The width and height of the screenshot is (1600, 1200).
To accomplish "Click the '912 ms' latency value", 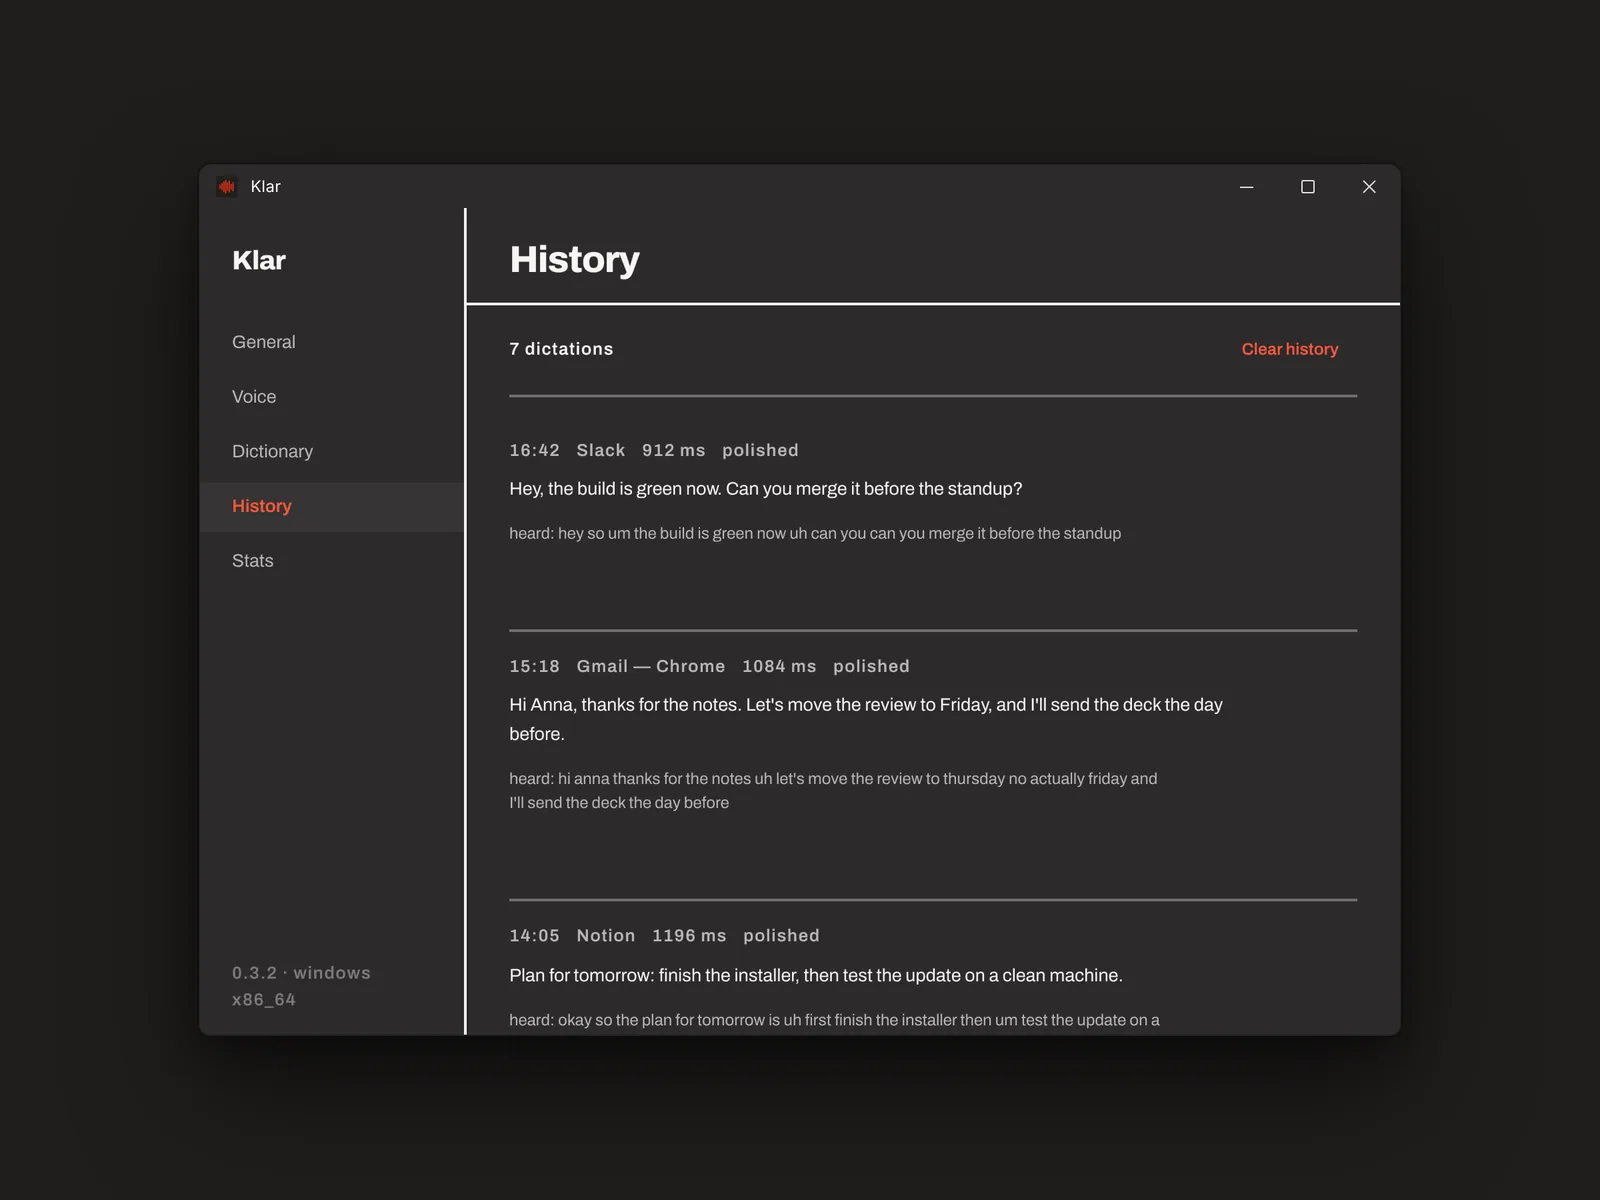I will (x=673, y=450).
